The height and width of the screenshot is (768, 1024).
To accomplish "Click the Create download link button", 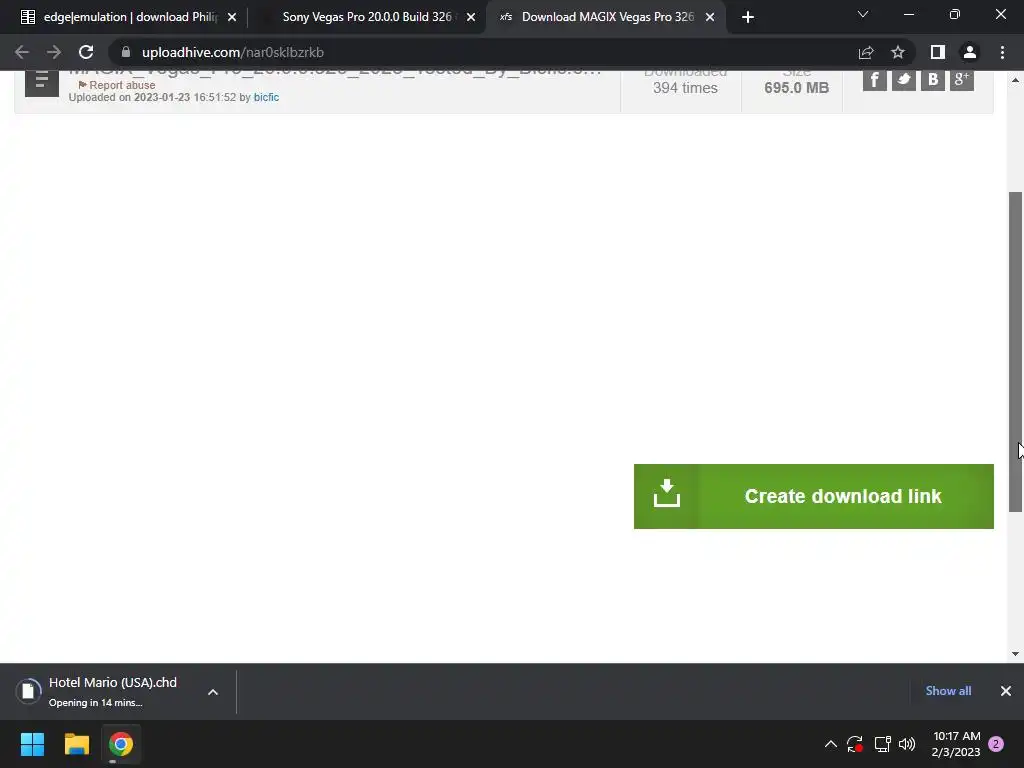I will click(813, 496).
